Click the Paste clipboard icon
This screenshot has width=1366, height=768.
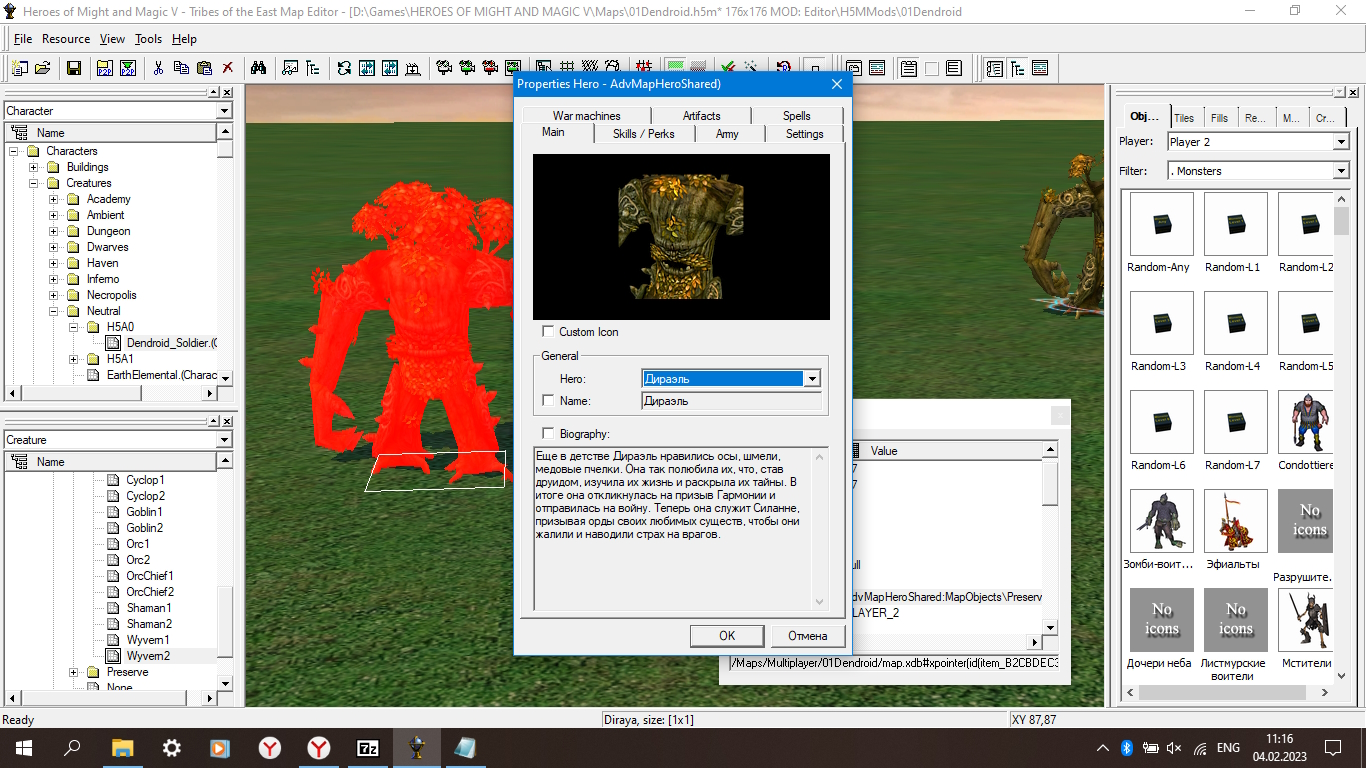(x=204, y=68)
